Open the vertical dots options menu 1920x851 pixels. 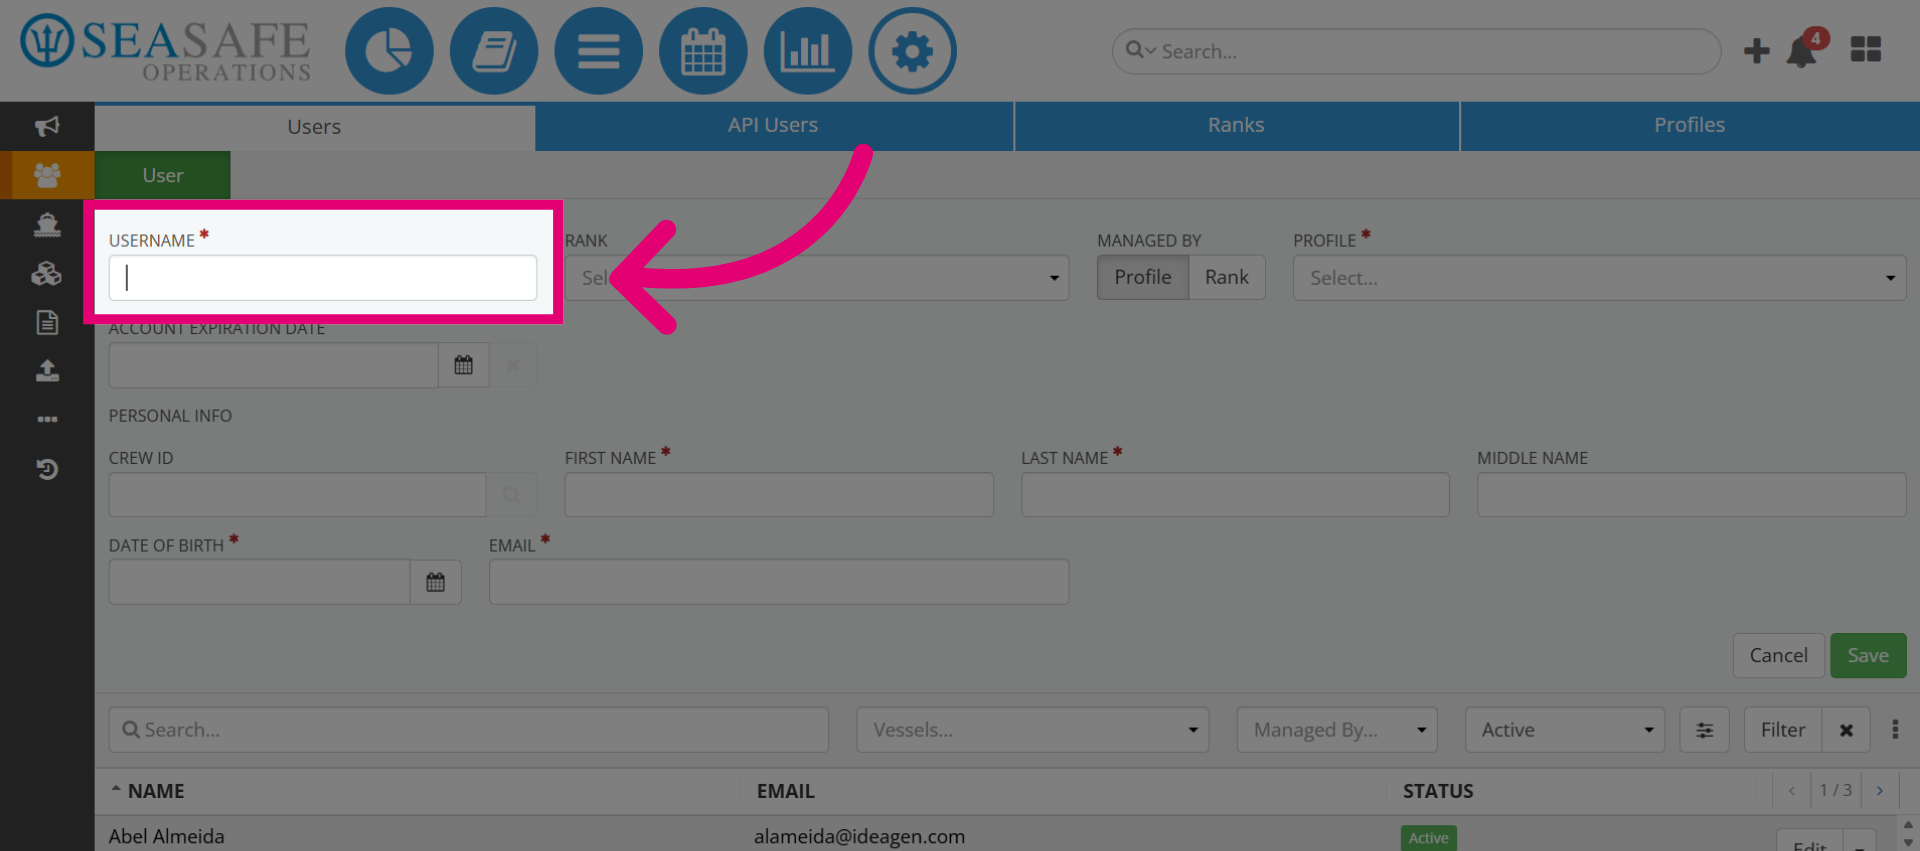1895,729
